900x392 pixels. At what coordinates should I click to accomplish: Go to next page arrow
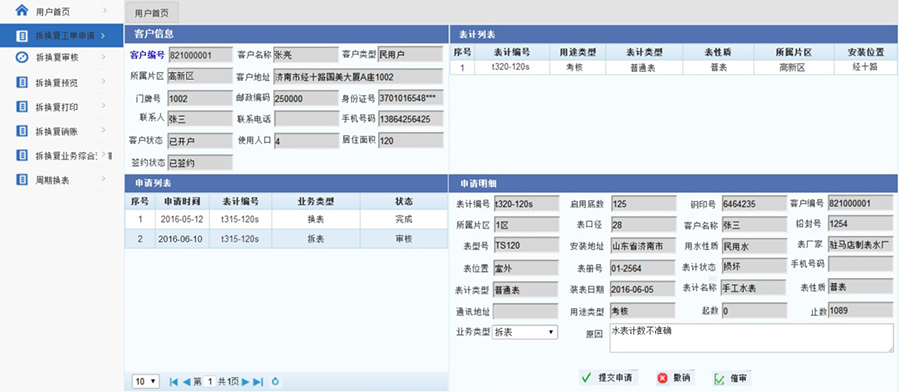[x=245, y=382]
